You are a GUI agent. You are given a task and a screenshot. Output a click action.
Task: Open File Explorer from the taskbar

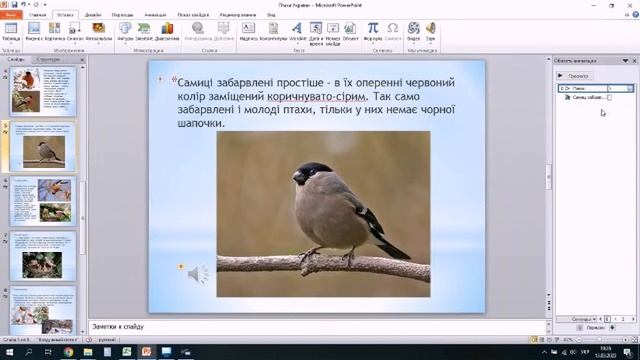(x=88, y=352)
